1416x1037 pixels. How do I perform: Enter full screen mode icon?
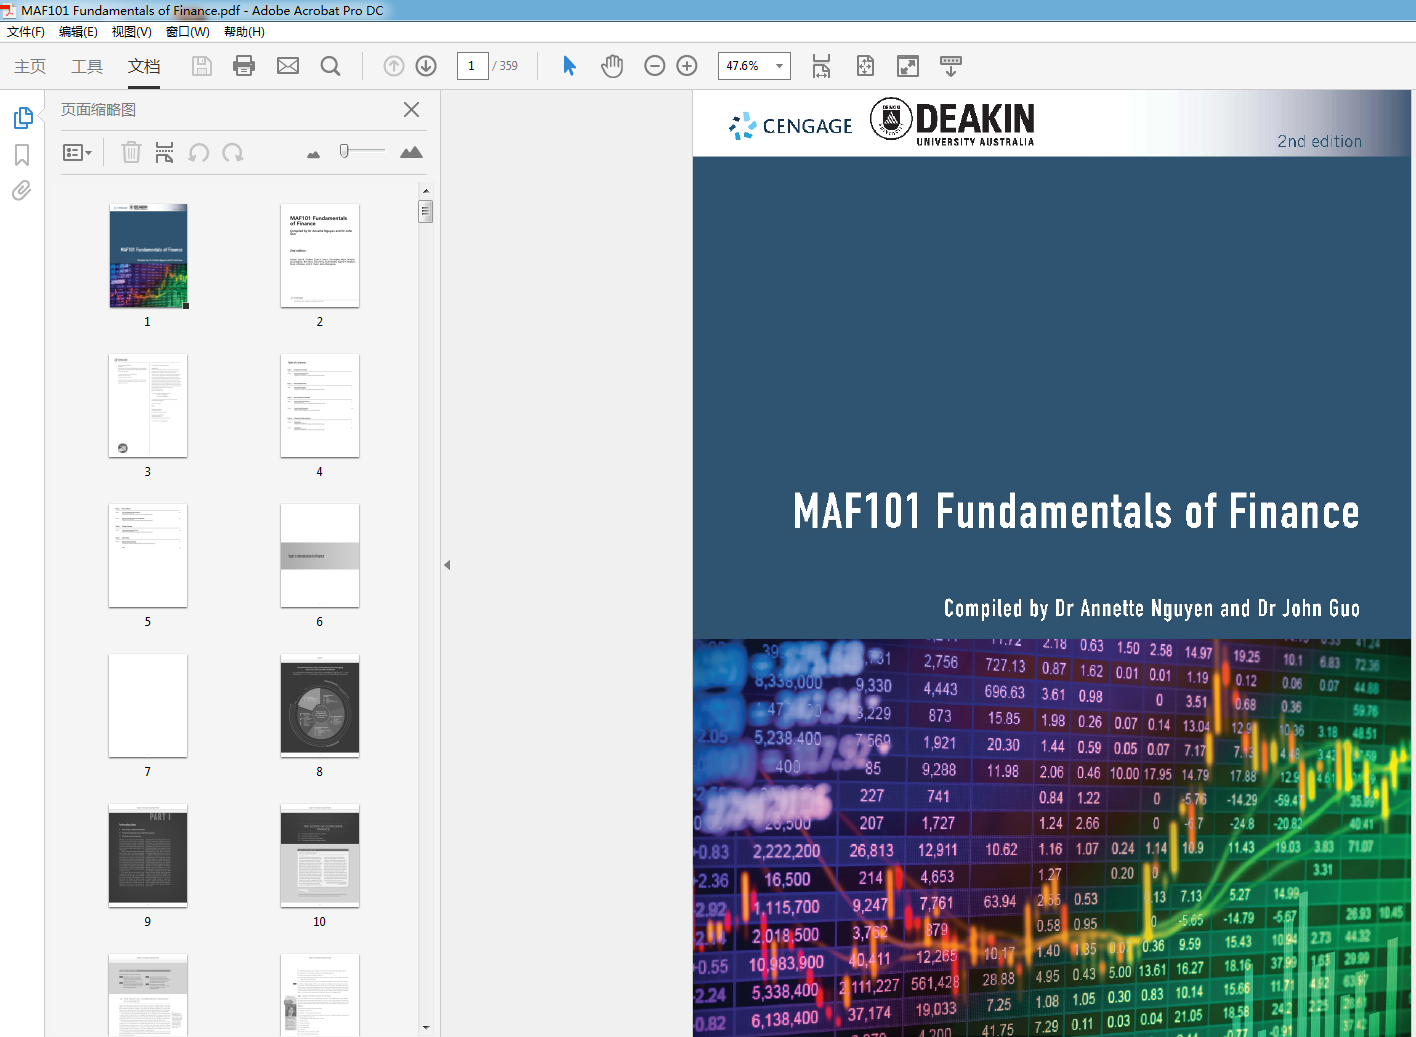point(908,66)
